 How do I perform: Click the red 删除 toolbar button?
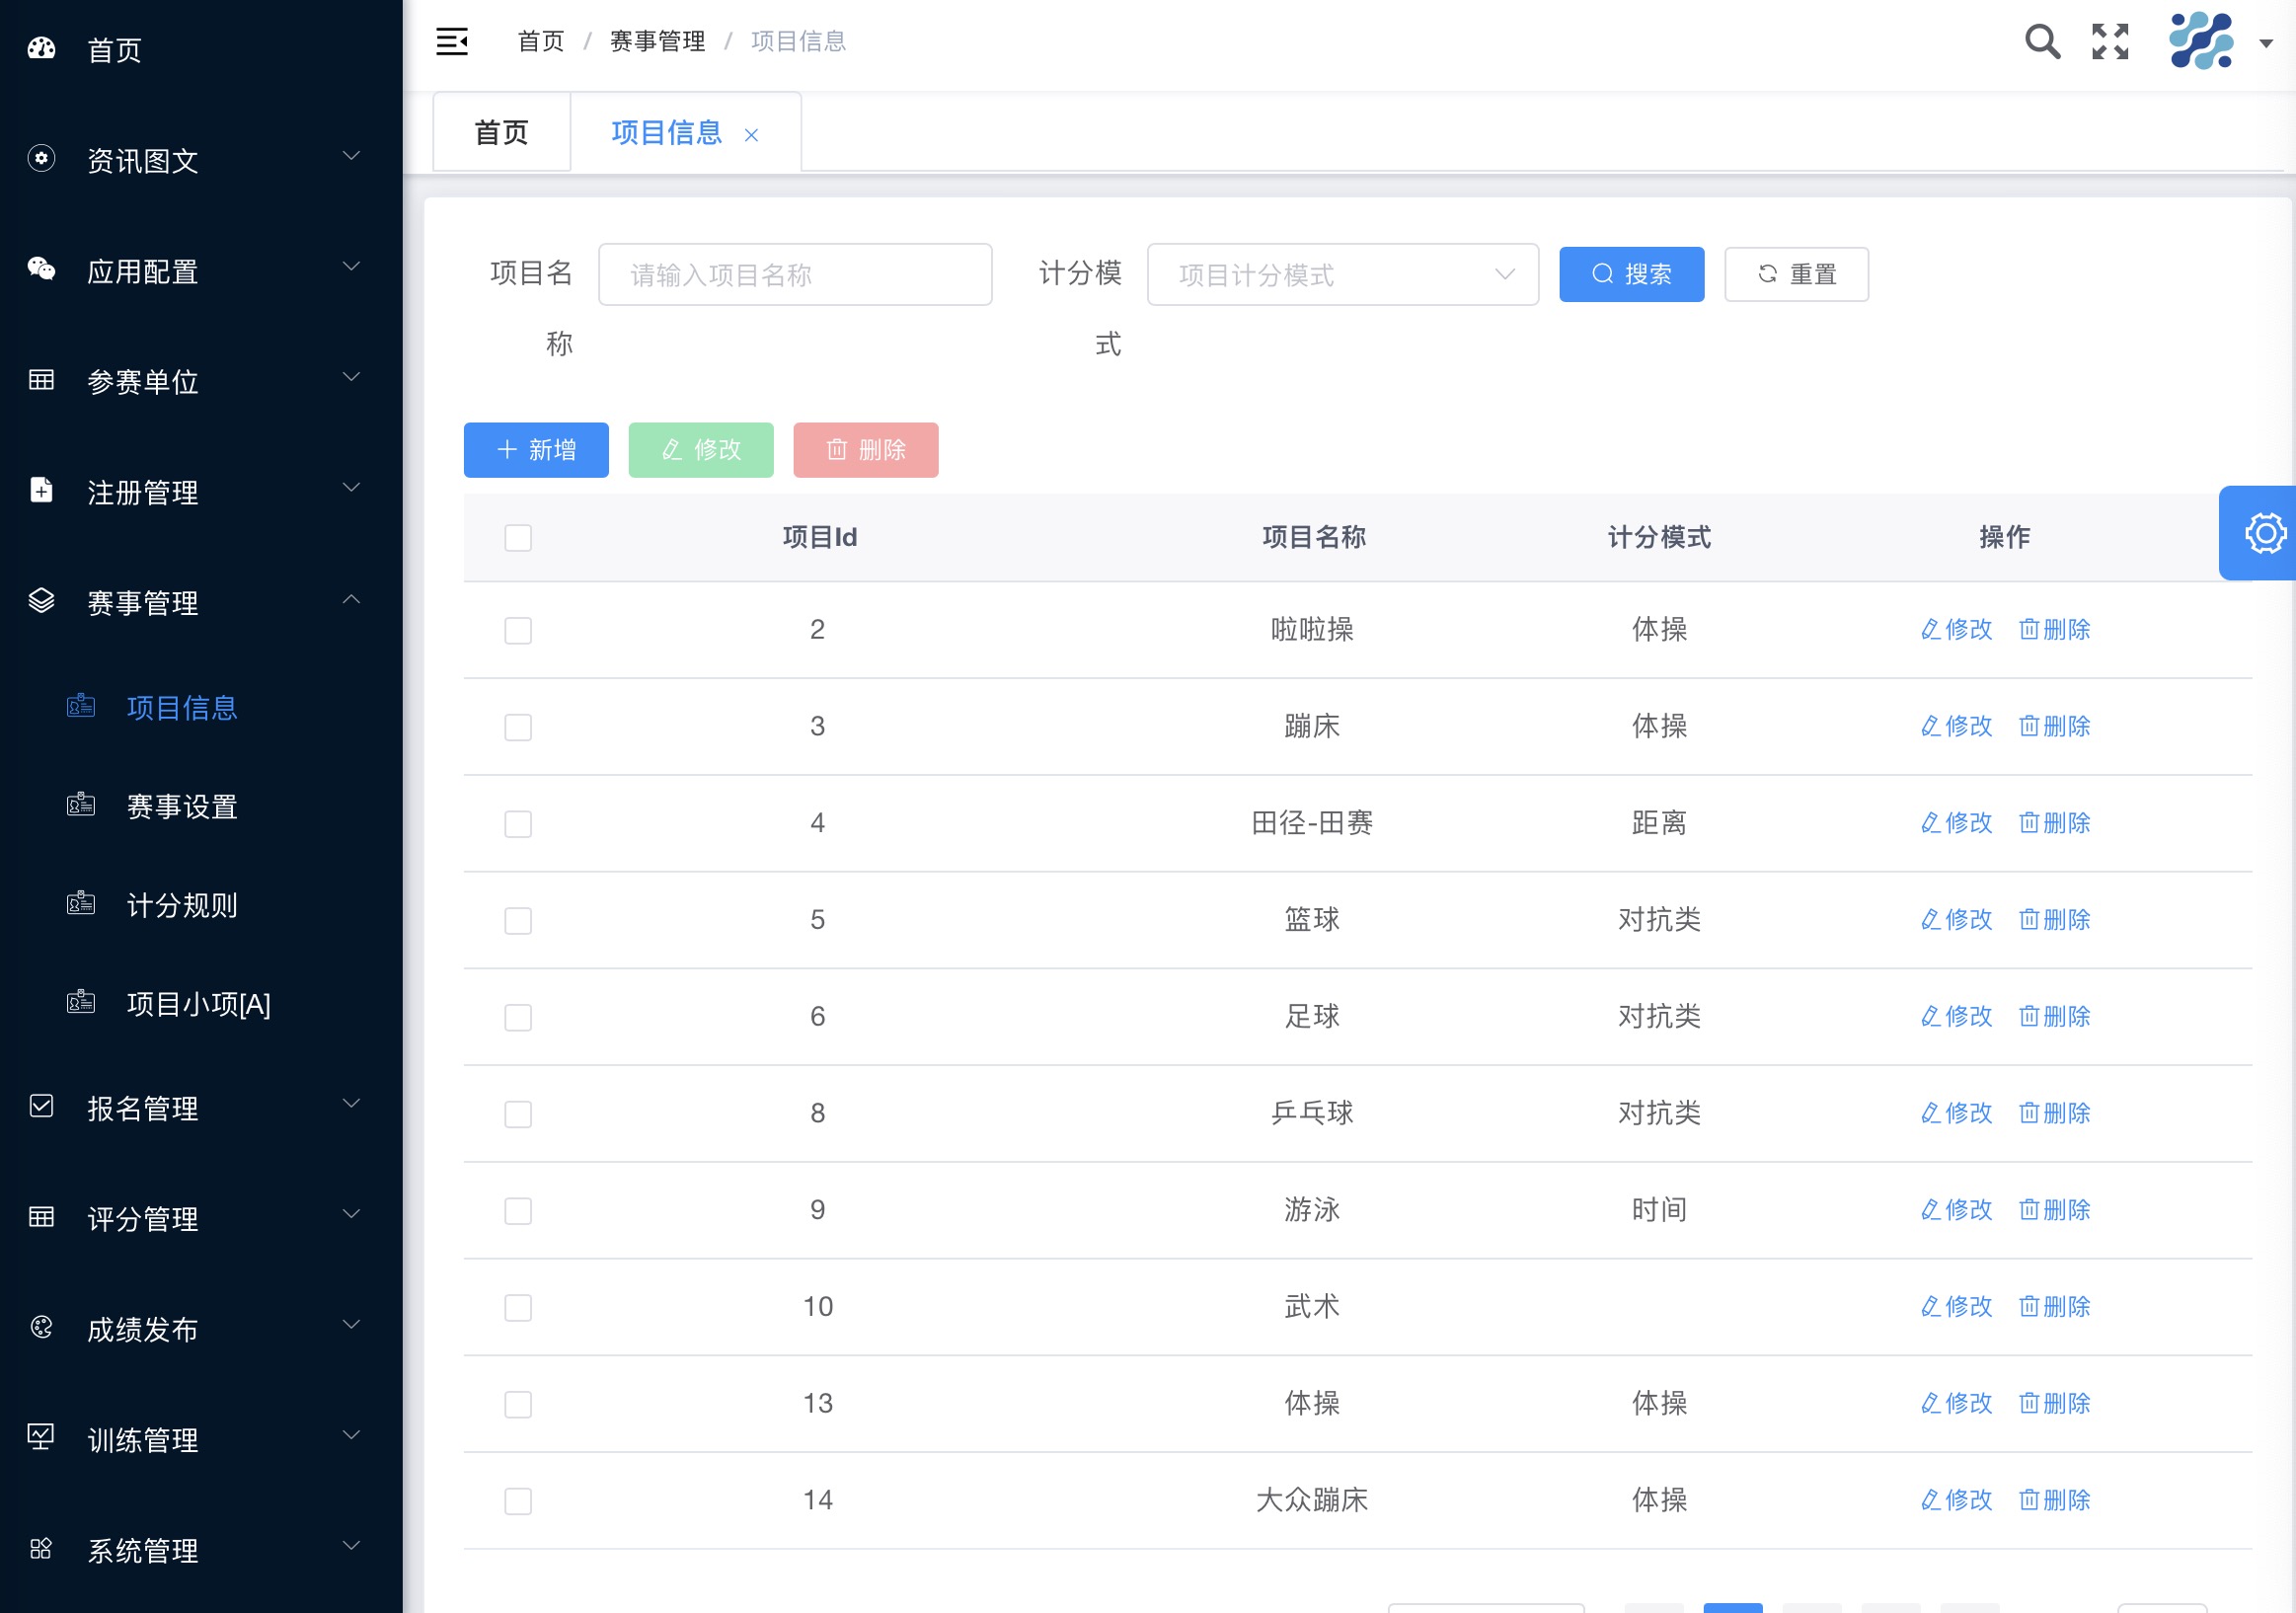pos(866,450)
